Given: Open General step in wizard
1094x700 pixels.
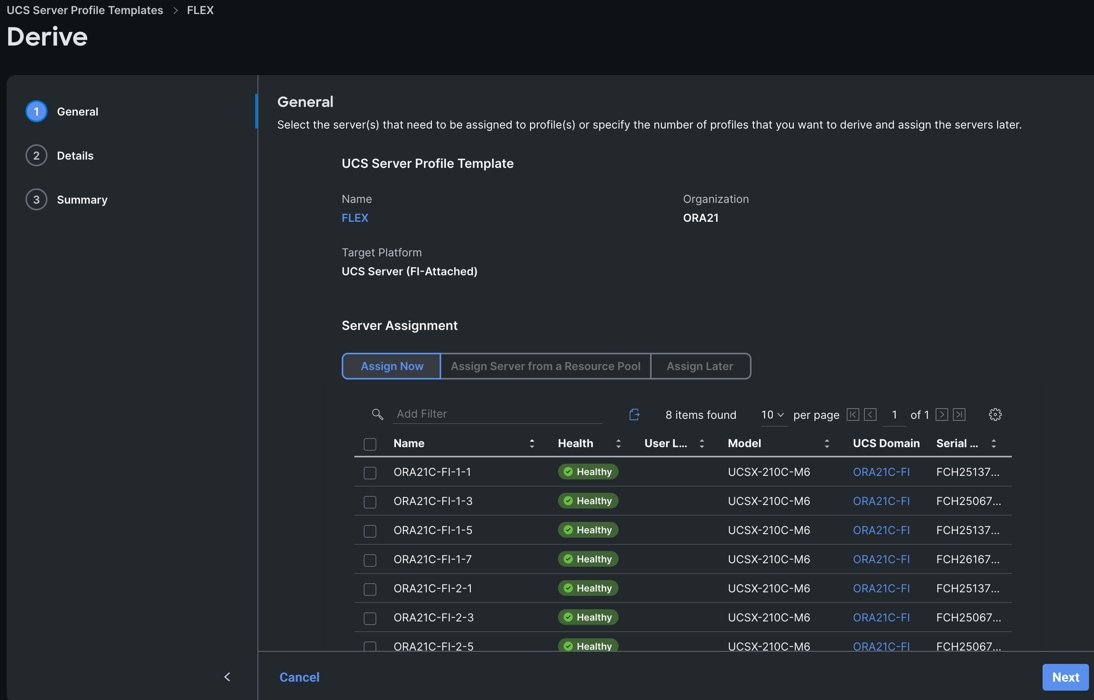Looking at the screenshot, I should pos(77,112).
